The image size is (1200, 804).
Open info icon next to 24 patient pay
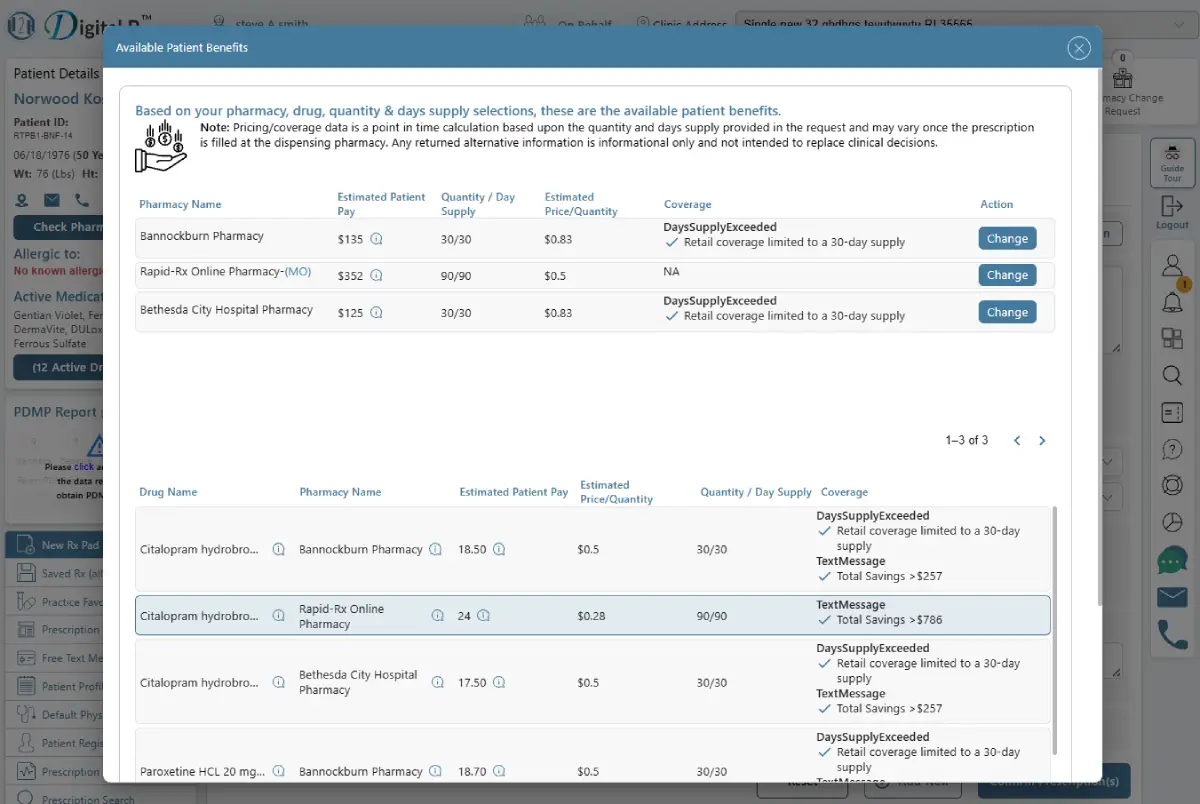pos(483,616)
